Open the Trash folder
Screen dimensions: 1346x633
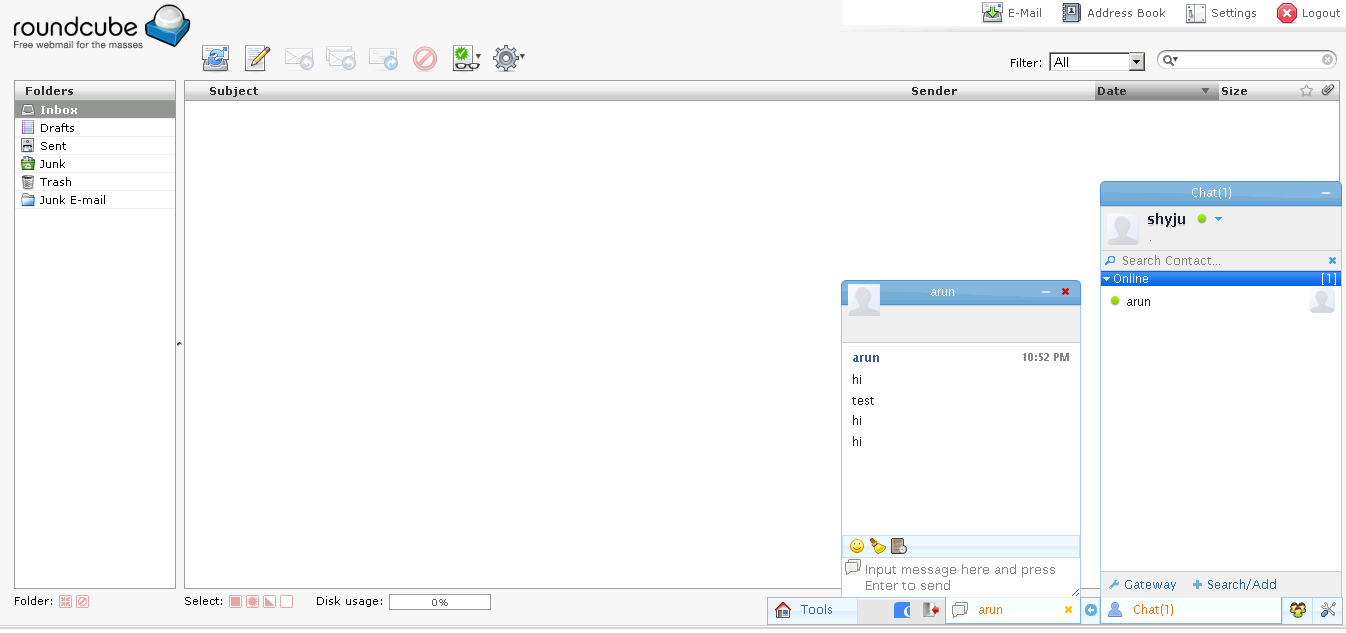[95, 182]
